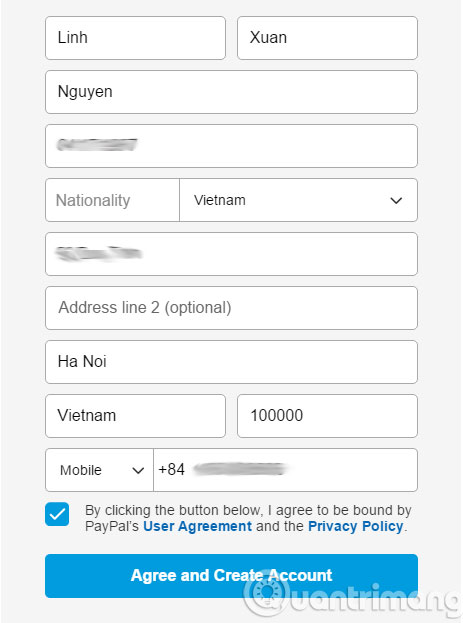463x623 pixels.
Task: Click the blurred address line 1 field
Action: point(231,254)
